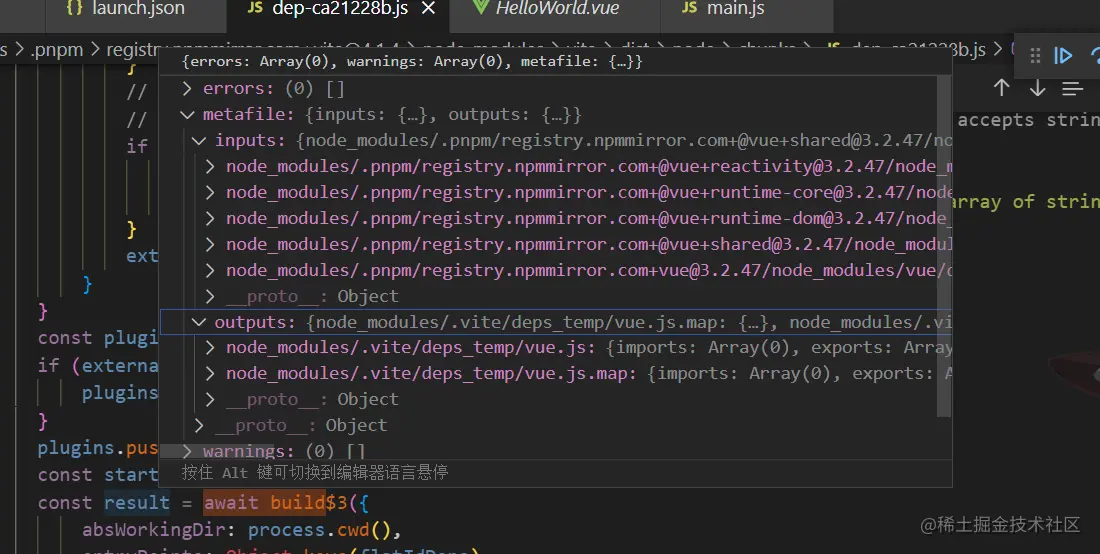Go to previous match with up arrow
This screenshot has height=554, width=1100.
tap(1001, 88)
